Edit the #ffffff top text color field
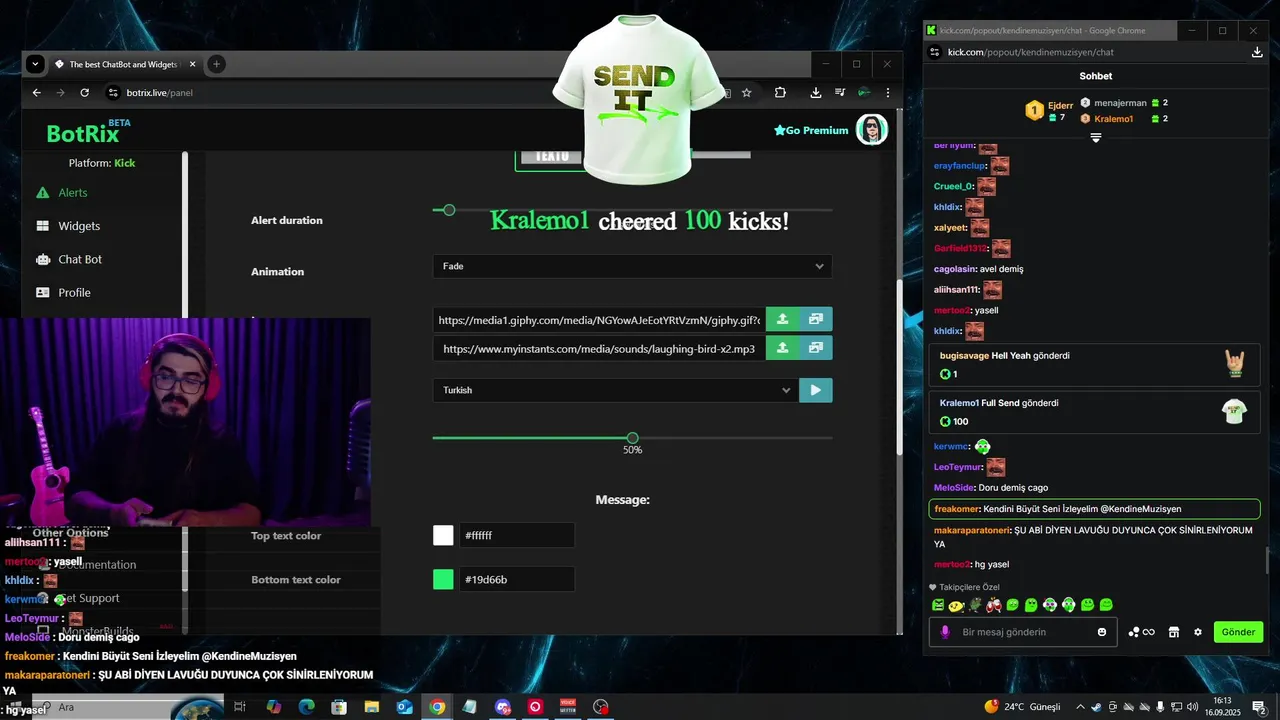This screenshot has height=720, width=1280. (517, 535)
